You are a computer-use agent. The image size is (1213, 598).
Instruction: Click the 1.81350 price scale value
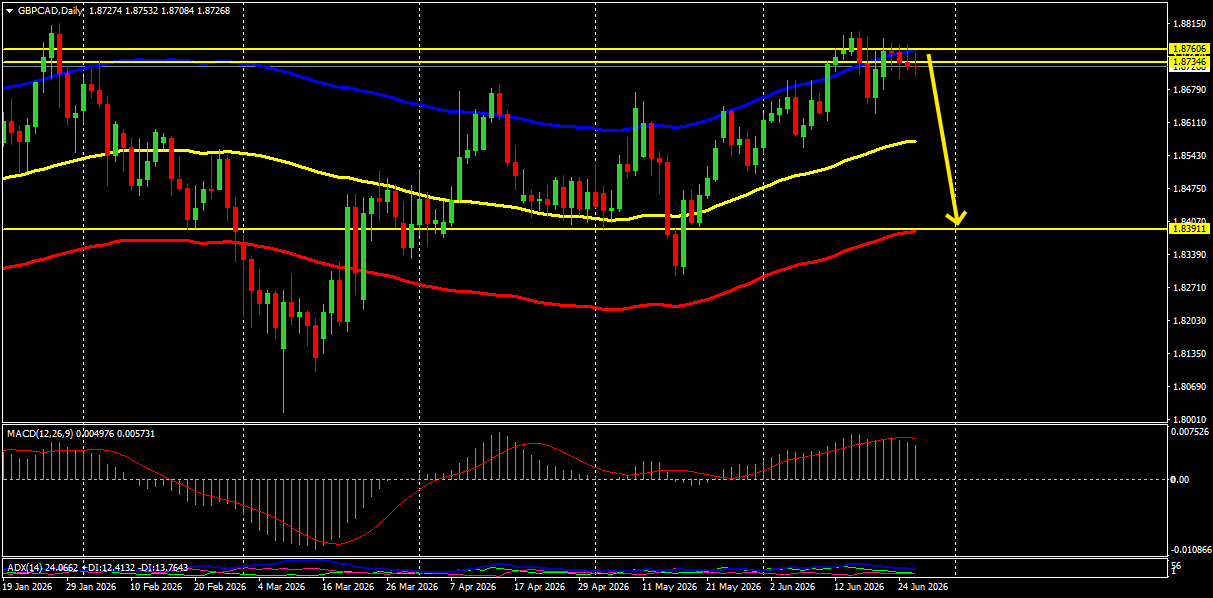[x=1190, y=354]
